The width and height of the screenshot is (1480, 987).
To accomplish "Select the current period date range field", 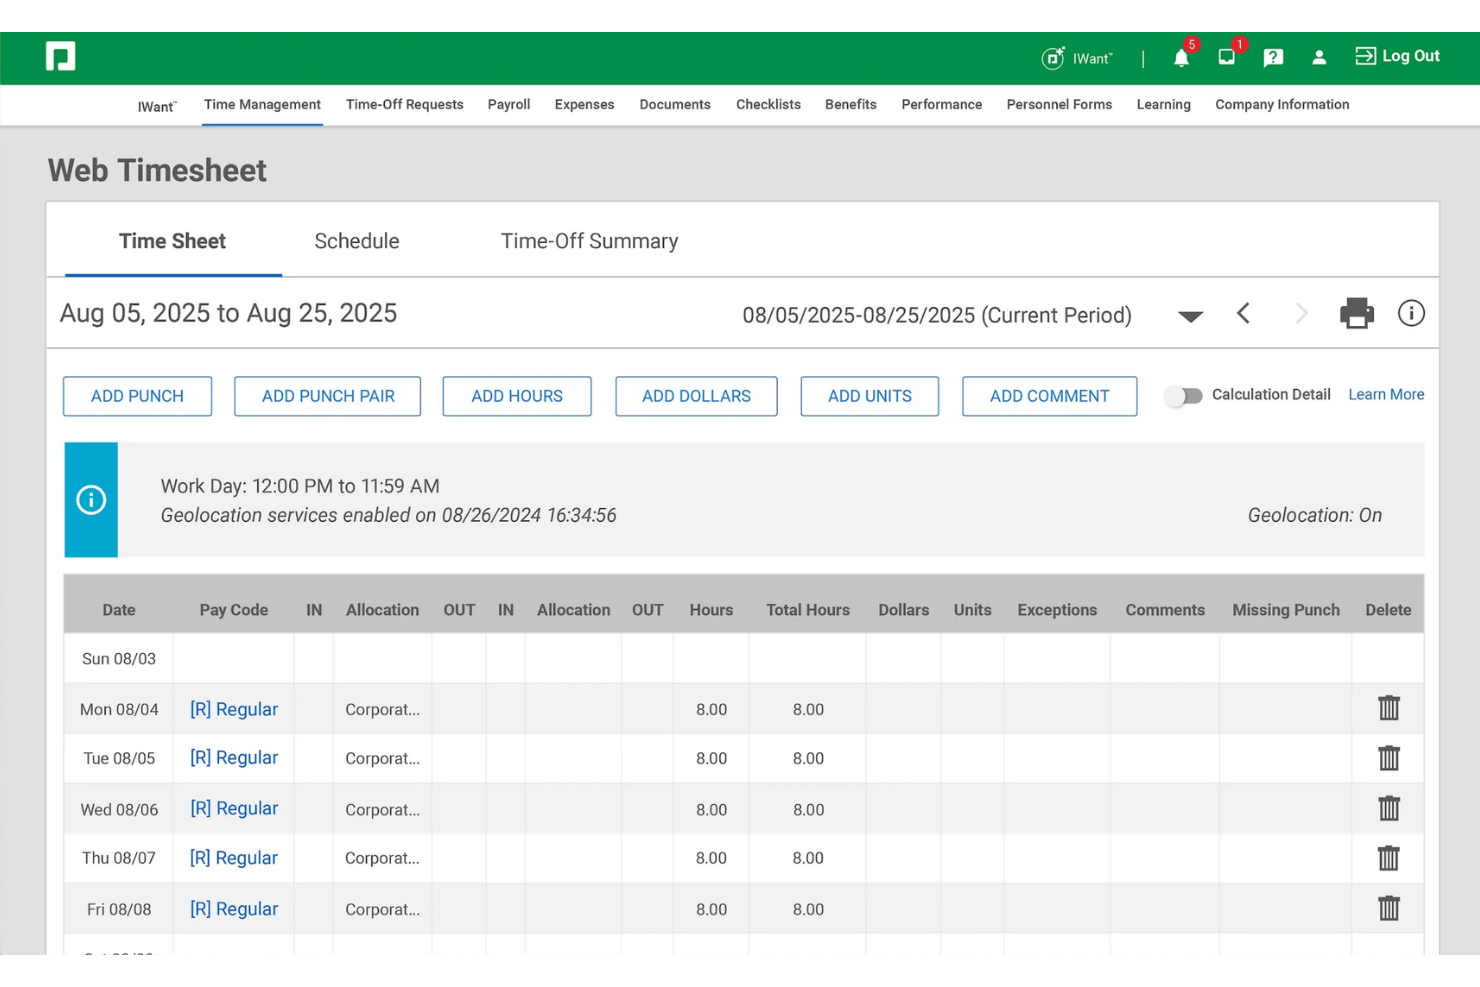I will 937,315.
